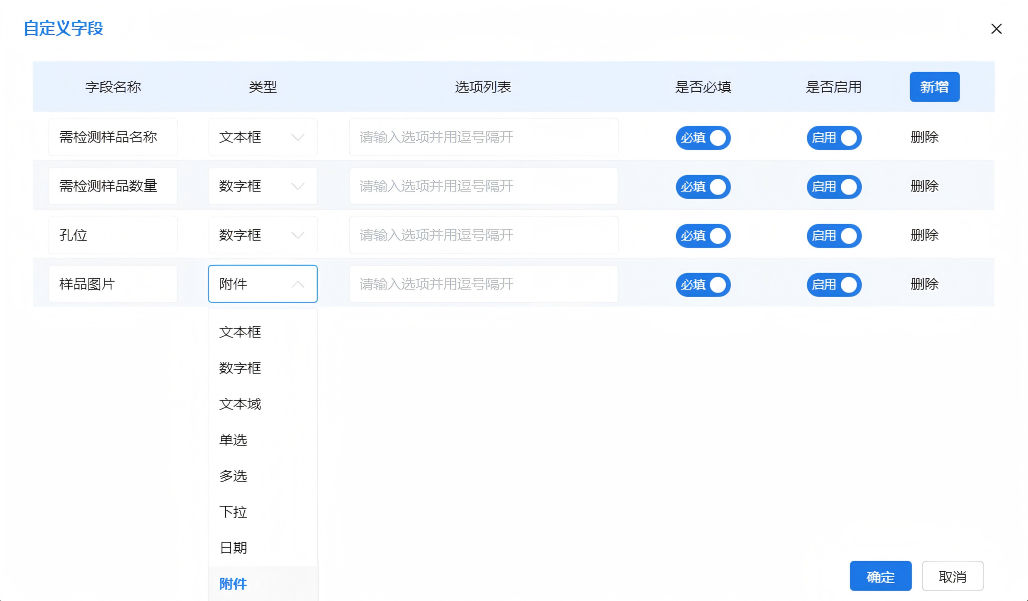Choose 日期 in the dropdown menu
This screenshot has height=601, width=1028.
[x=234, y=548]
